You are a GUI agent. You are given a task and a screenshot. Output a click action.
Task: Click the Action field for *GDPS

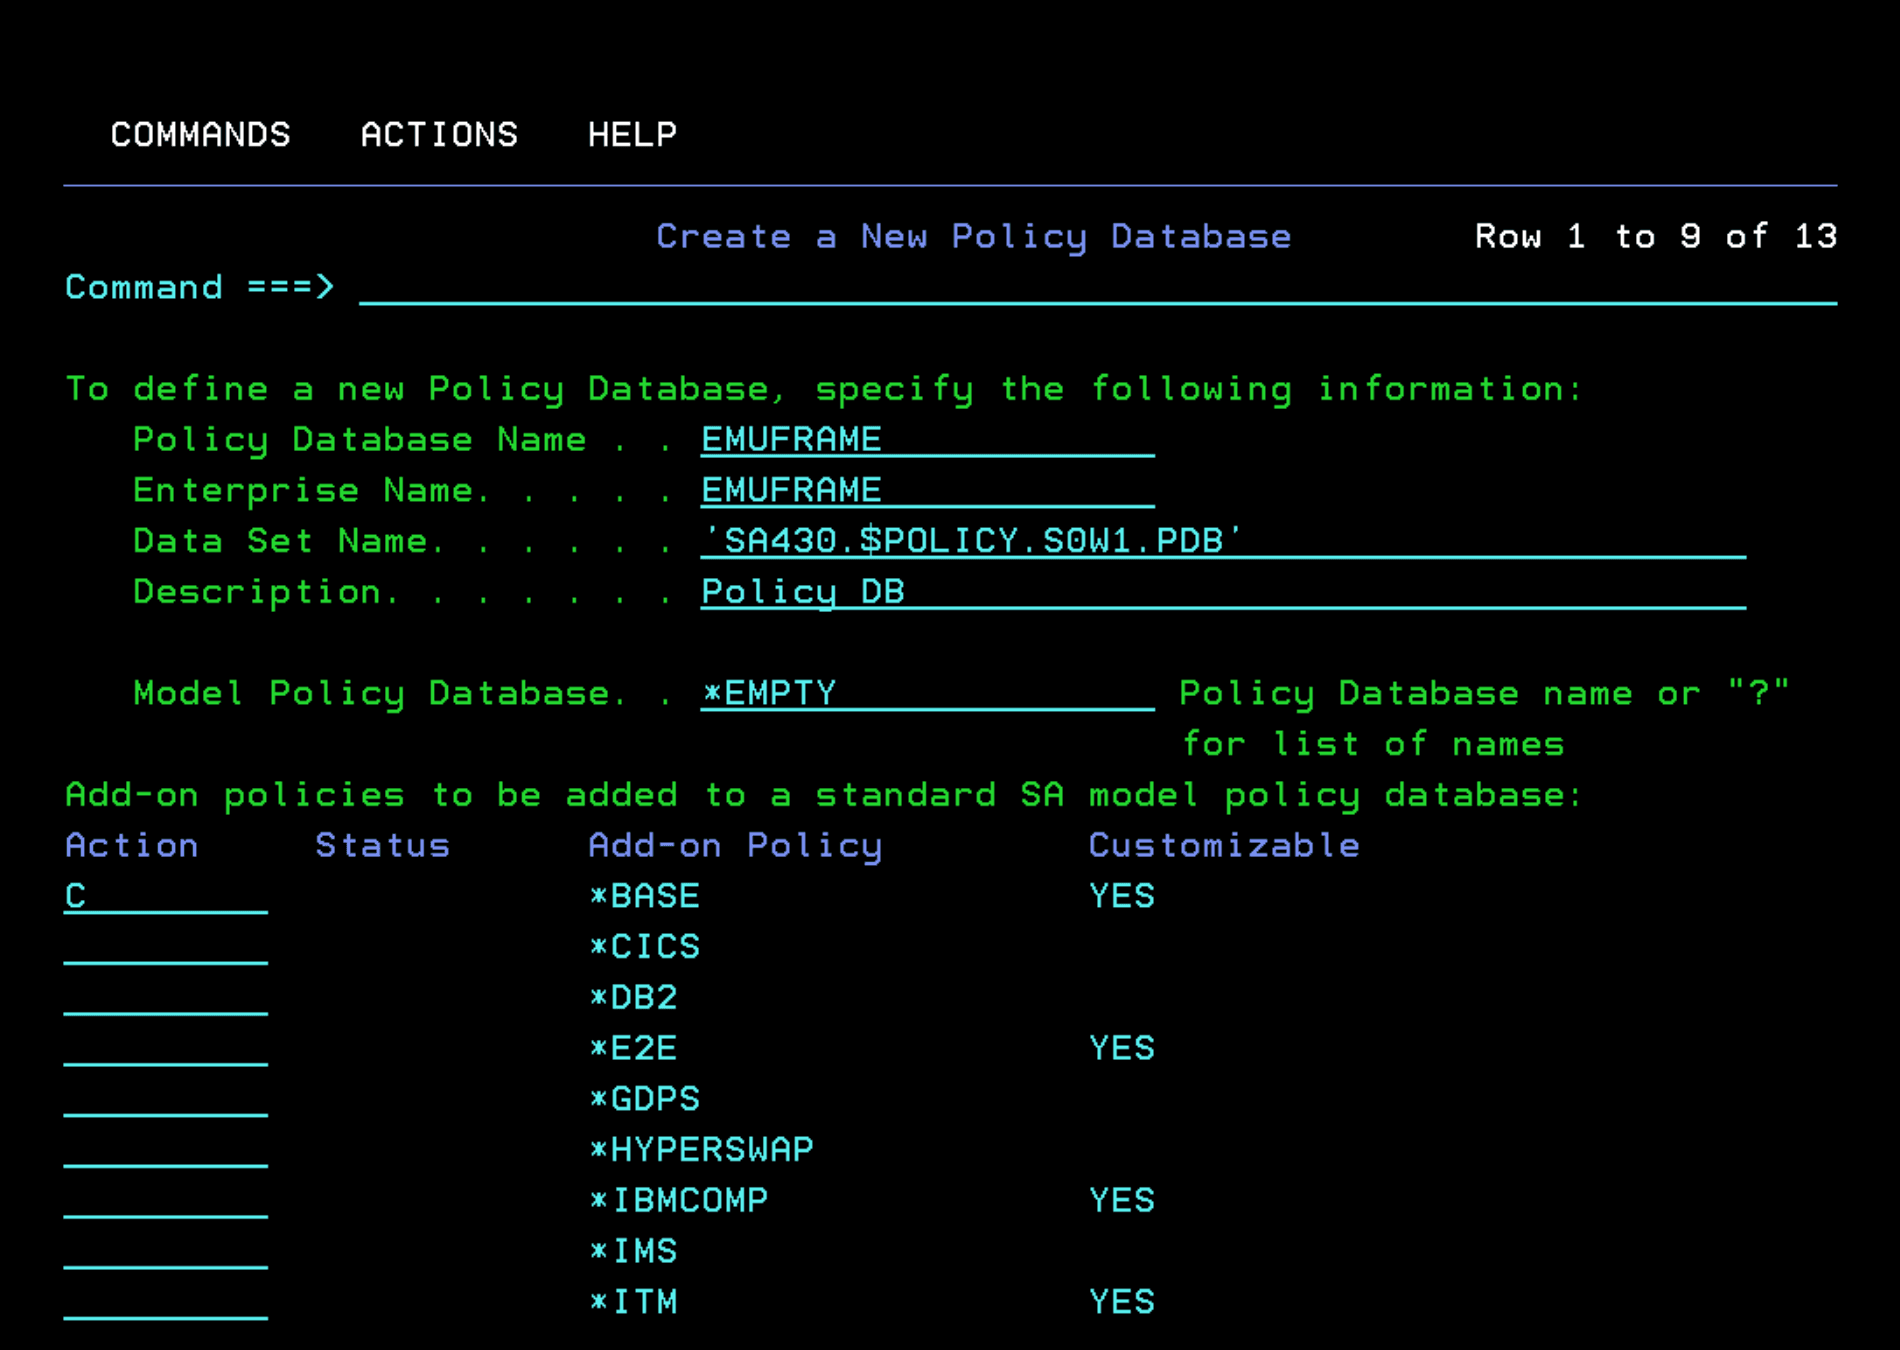pos(165,1099)
